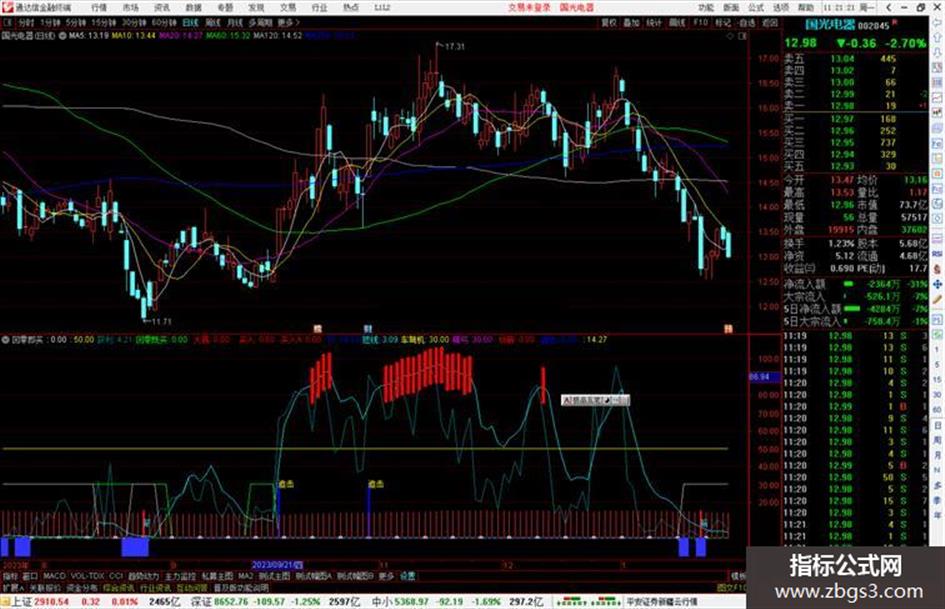Select the 日线 daily period tab

click(x=190, y=22)
